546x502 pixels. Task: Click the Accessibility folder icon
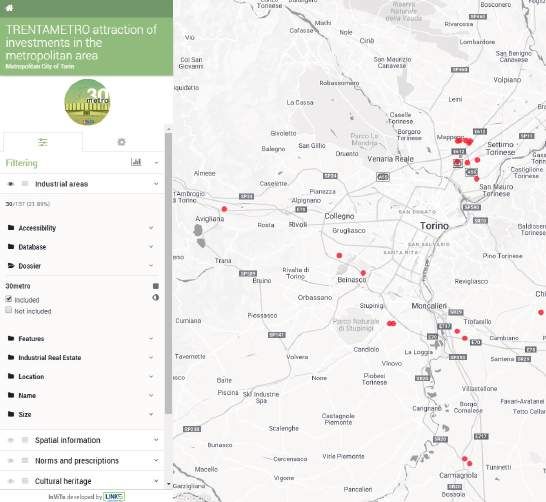11,228
